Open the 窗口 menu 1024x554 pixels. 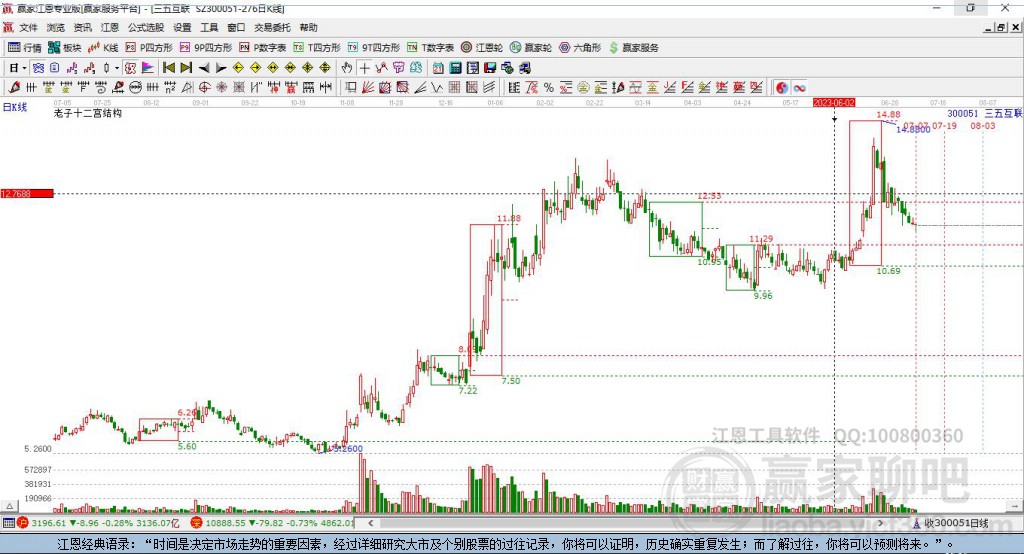pyautogui.click(x=236, y=27)
